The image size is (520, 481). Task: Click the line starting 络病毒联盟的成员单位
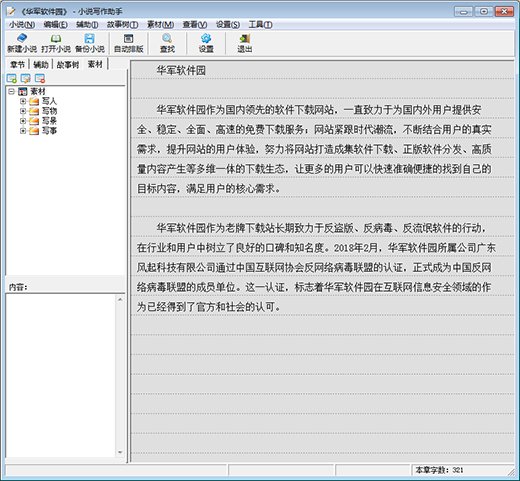coord(314,287)
